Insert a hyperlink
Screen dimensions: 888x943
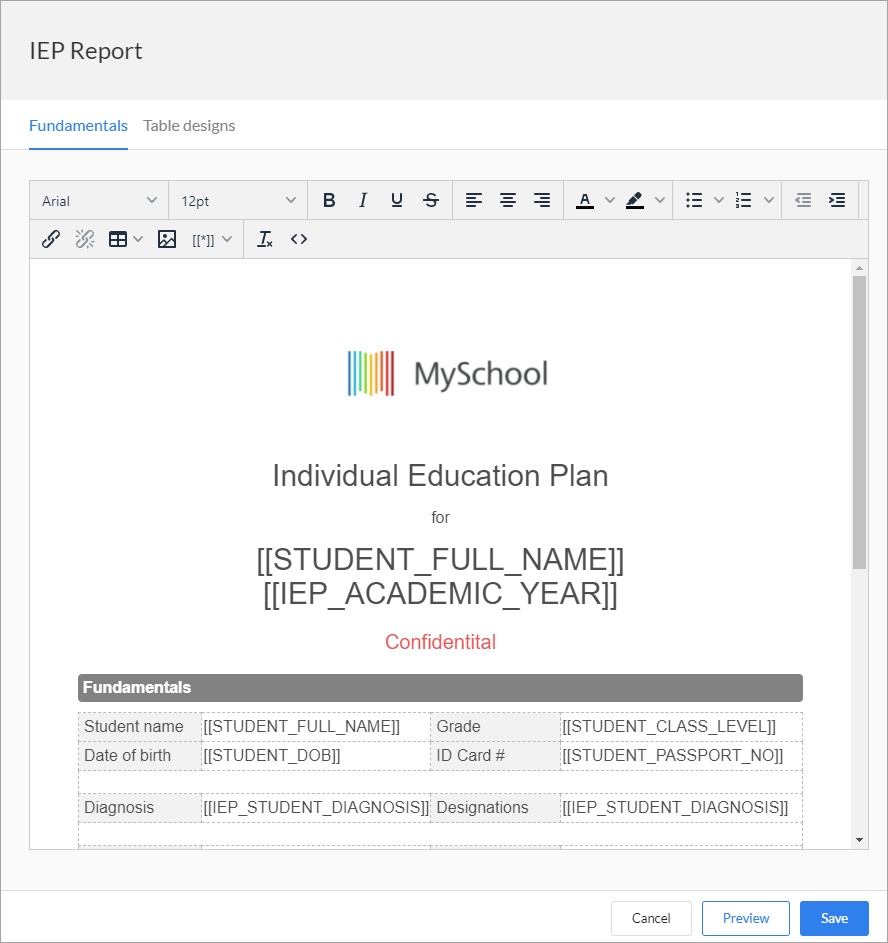[x=51, y=239]
